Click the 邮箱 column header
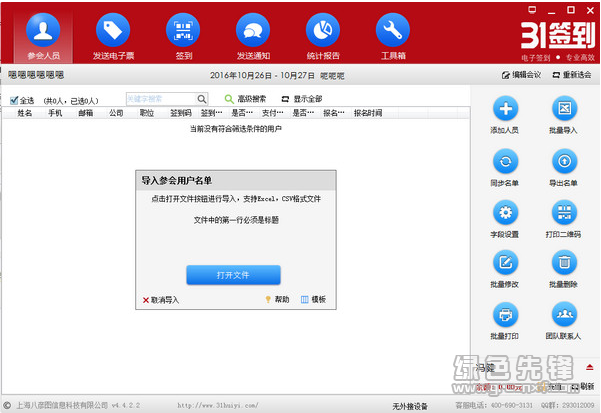 click(86, 113)
